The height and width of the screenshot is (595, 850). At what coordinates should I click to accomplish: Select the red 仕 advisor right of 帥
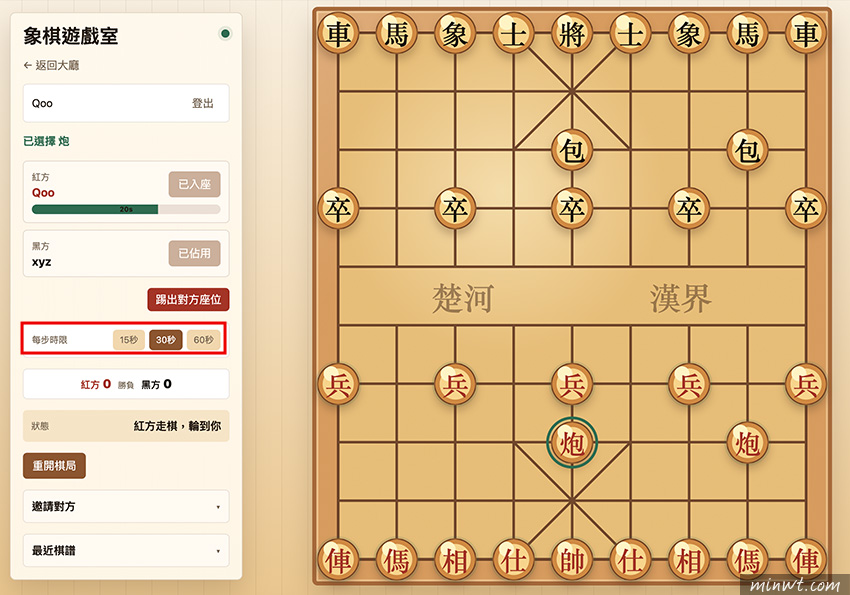tap(630, 560)
